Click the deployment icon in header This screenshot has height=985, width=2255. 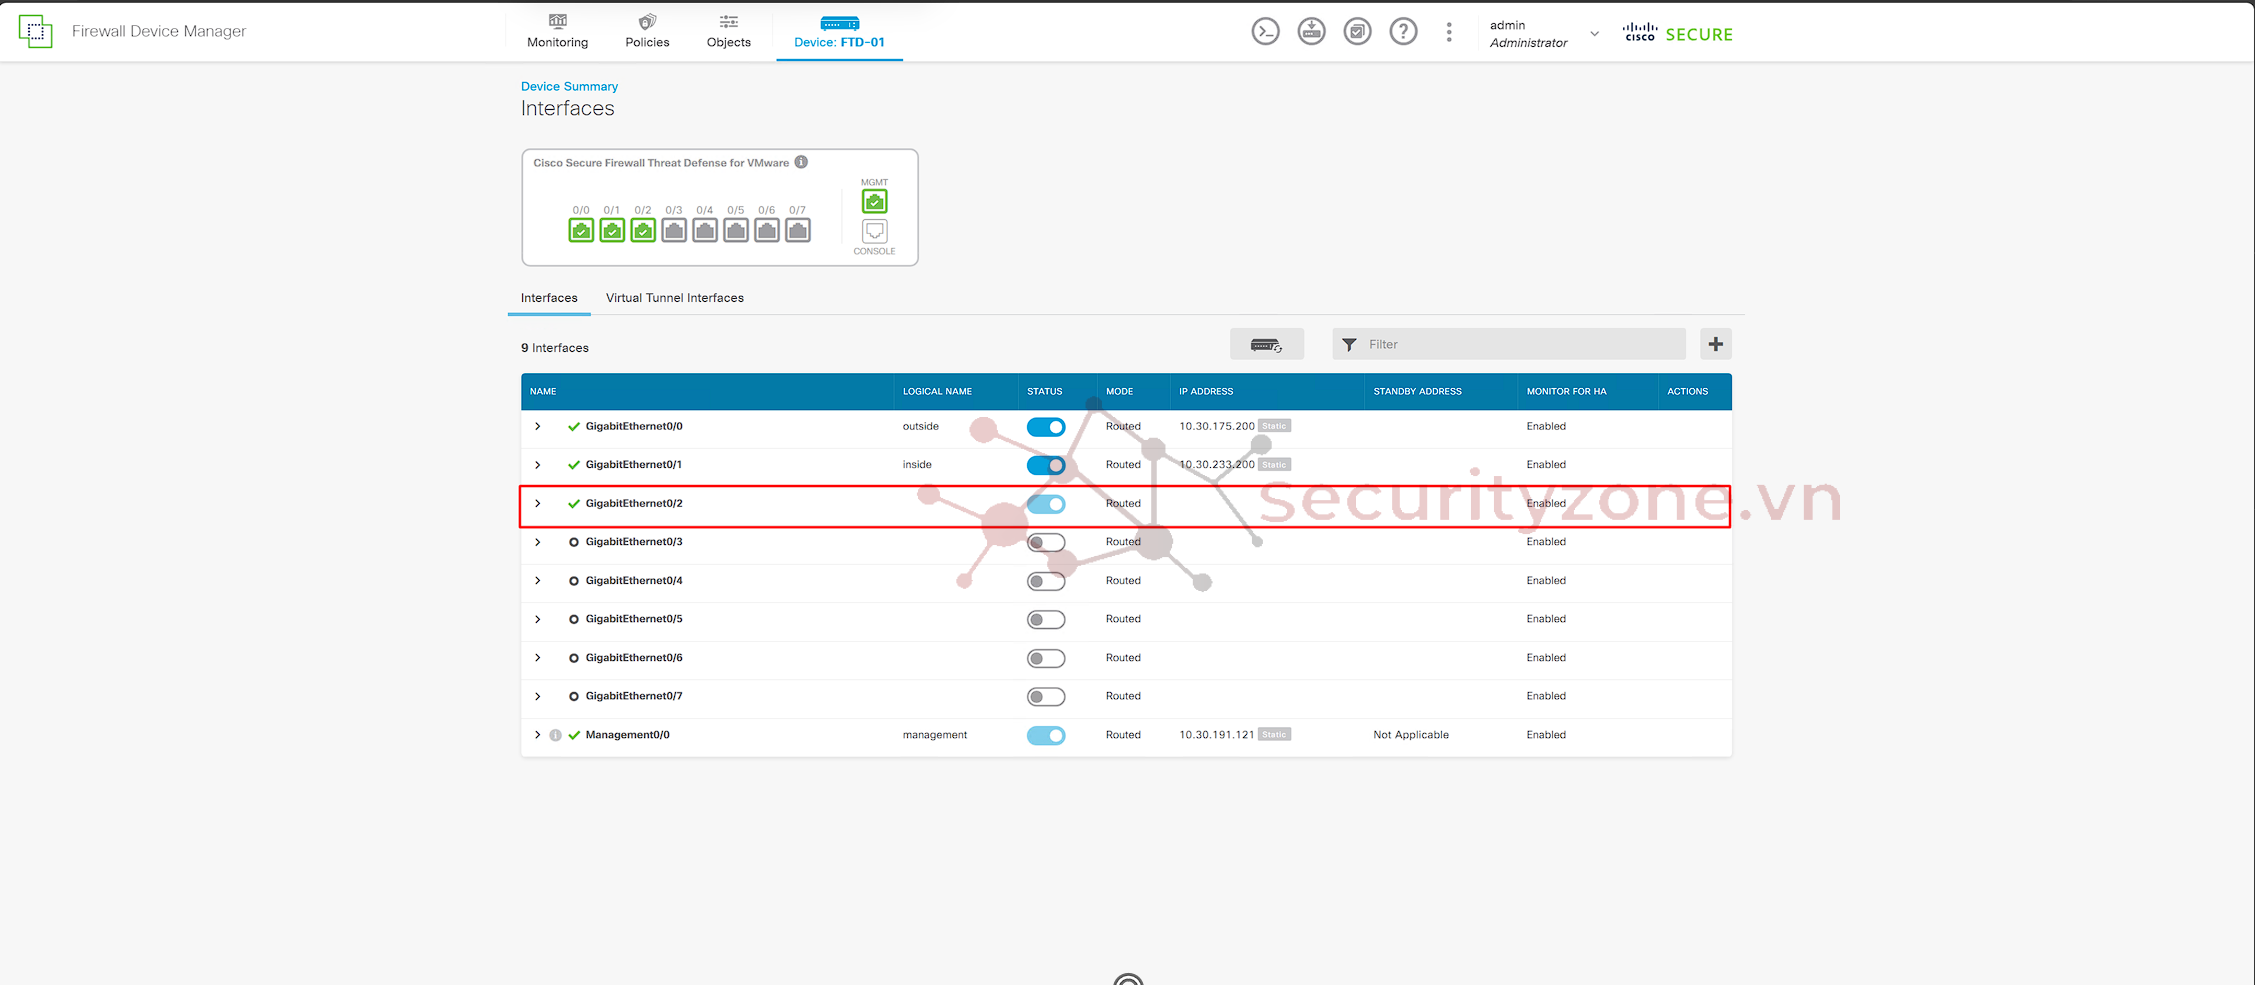(x=1311, y=32)
